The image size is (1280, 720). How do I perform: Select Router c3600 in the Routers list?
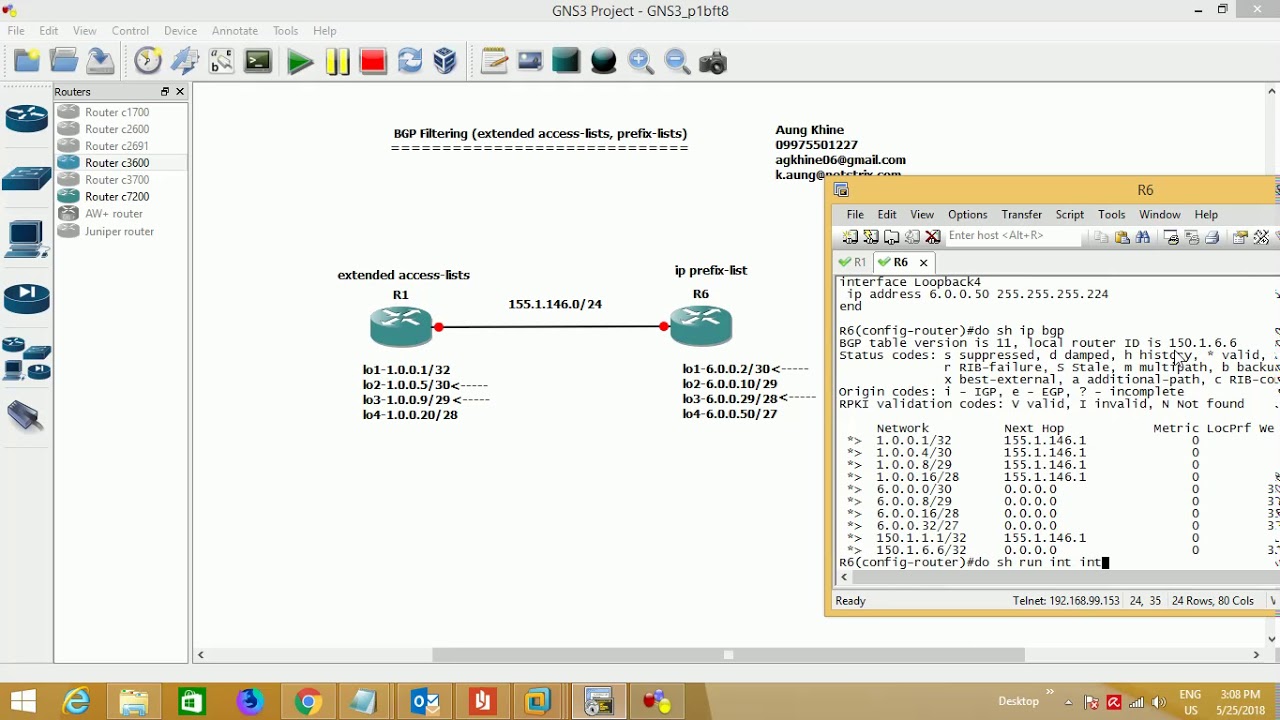pos(117,163)
